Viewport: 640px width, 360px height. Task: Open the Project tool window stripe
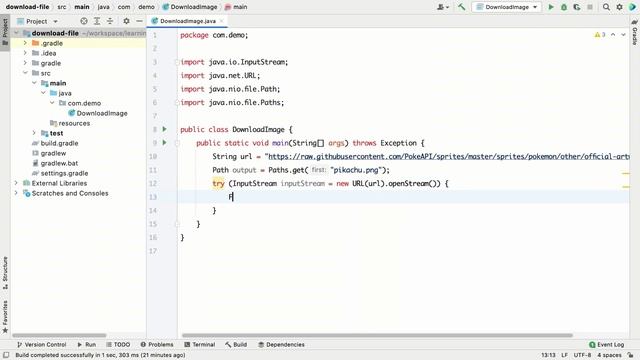pyautogui.click(x=5, y=33)
